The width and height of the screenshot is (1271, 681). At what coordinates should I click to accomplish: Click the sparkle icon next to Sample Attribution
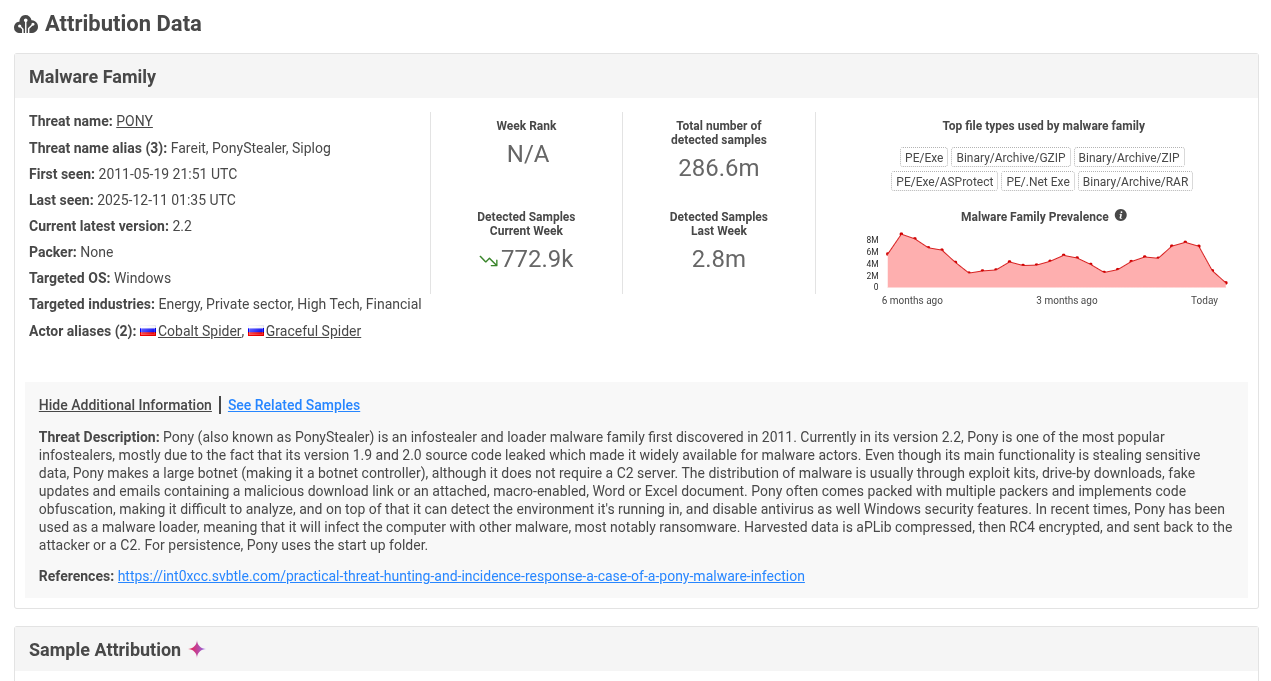(198, 649)
